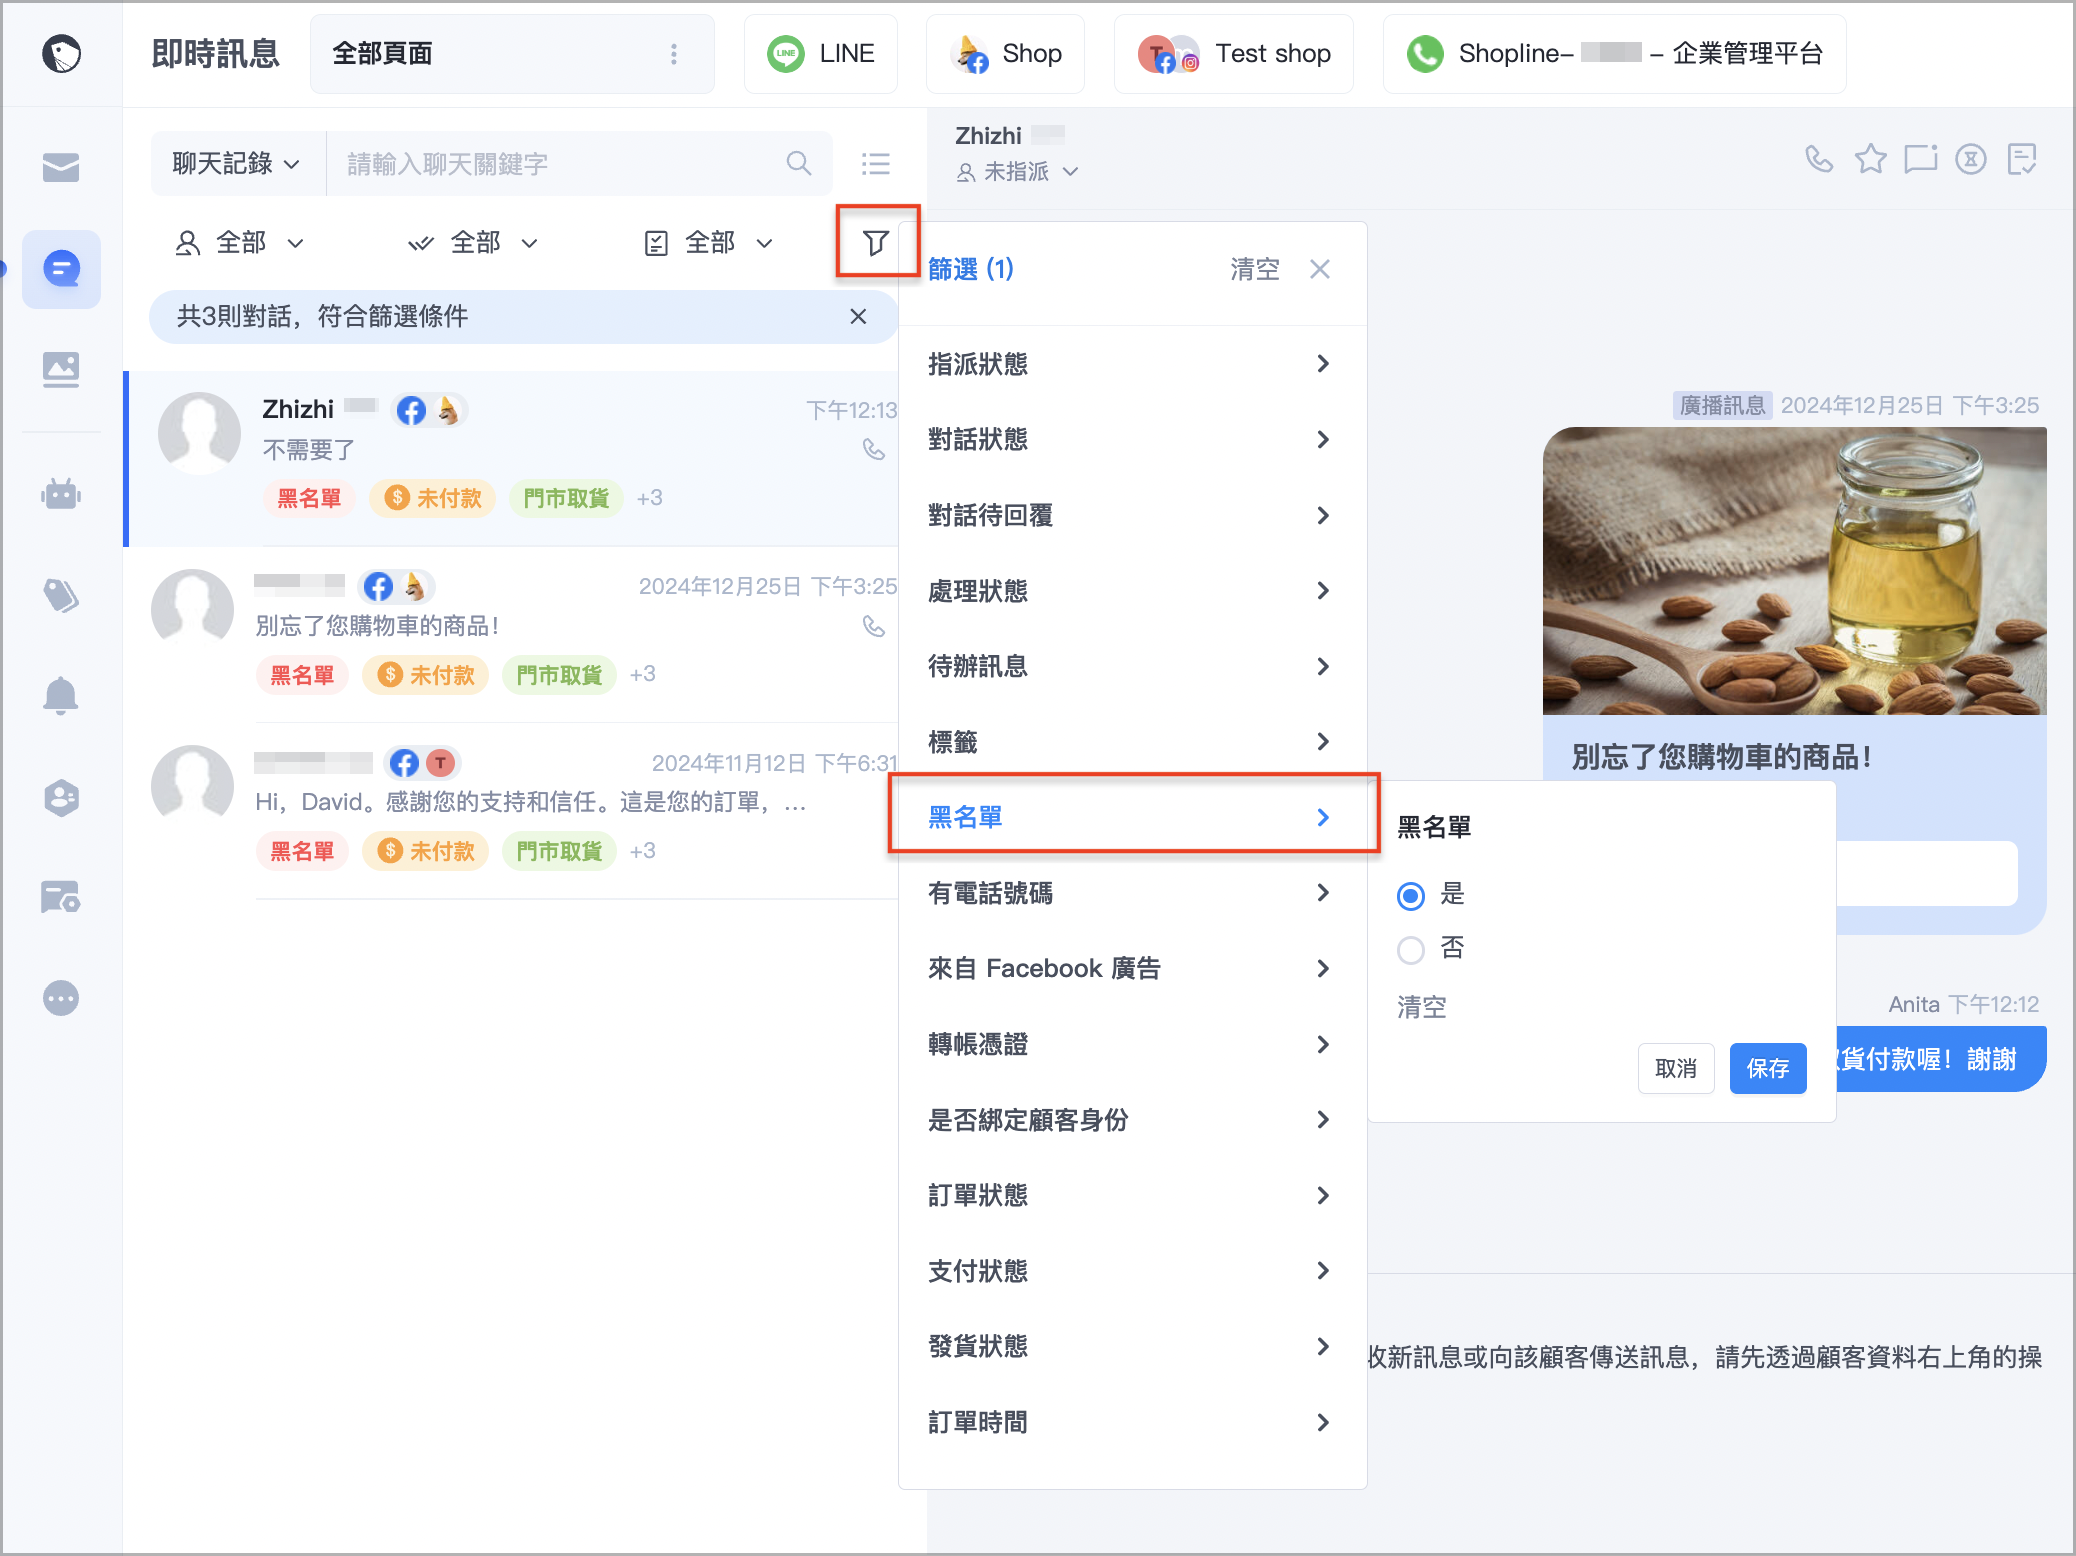Image resolution: width=2076 pixels, height=1556 pixels.
Task: Expand the 對話待回覆 filter
Action: coord(1131,515)
